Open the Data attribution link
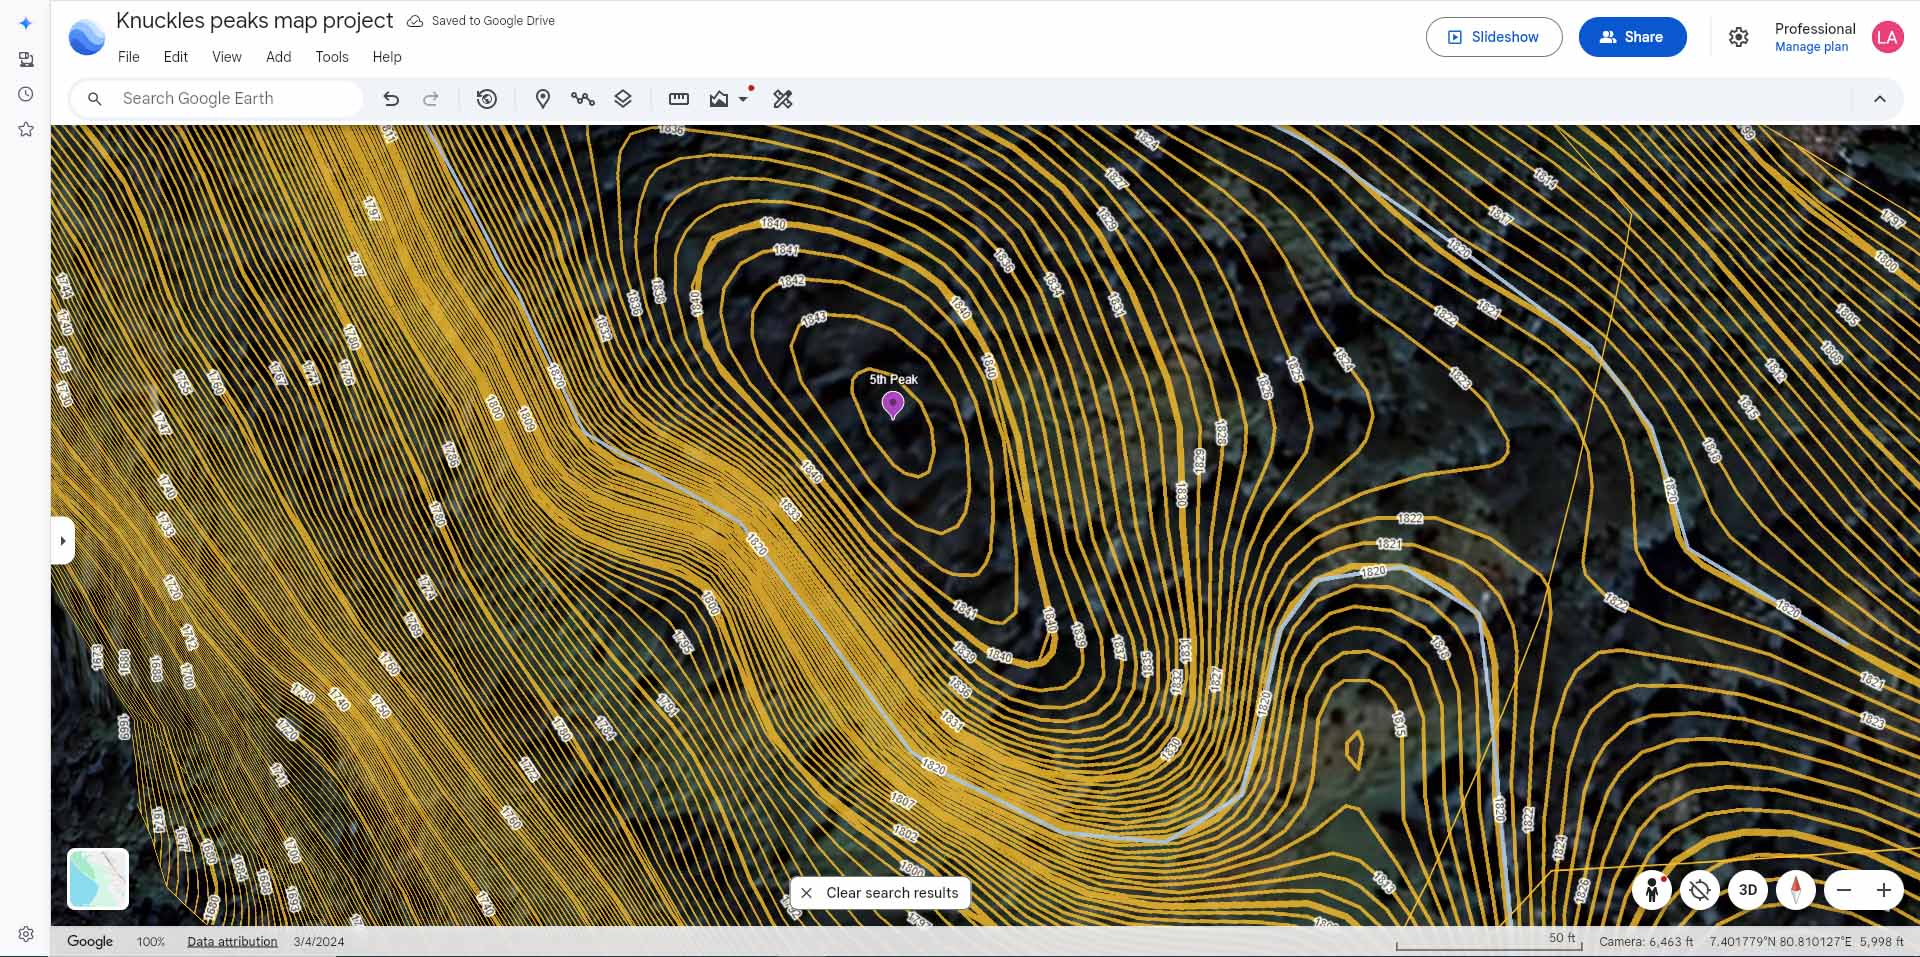This screenshot has width=1920, height=957. pyautogui.click(x=232, y=942)
